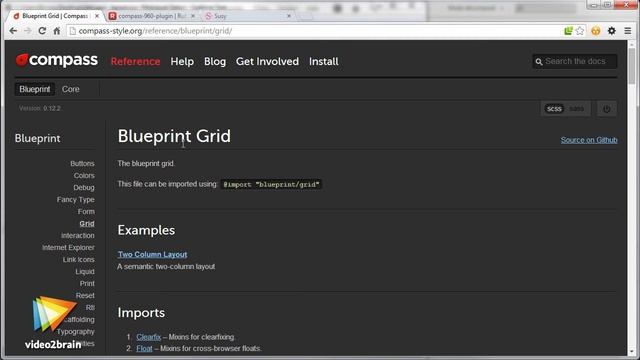Toggle the page theme power icon
This screenshot has height=360, width=640.
pos(607,109)
